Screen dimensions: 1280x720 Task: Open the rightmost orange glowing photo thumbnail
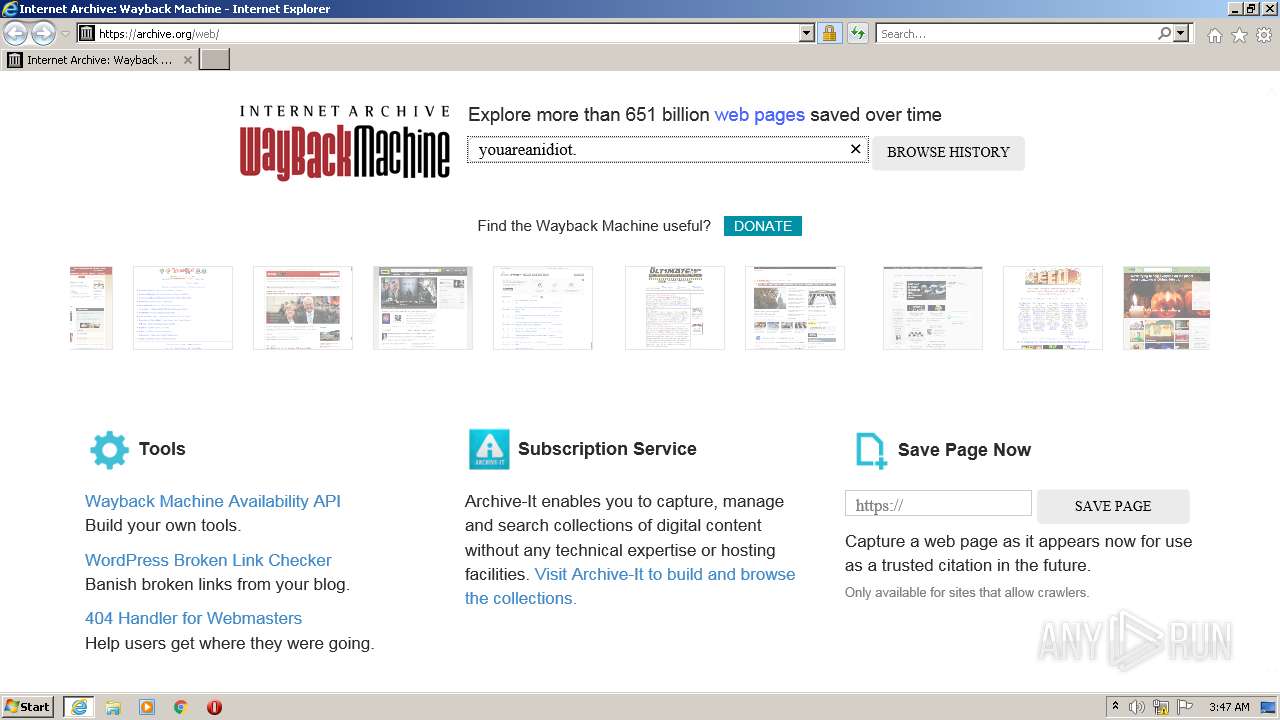[1166, 308]
